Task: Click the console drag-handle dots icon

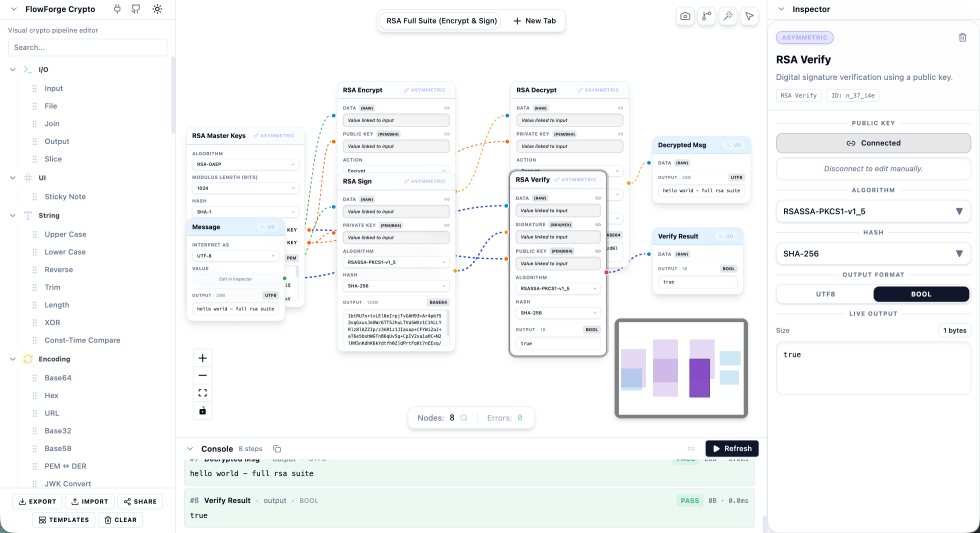Action: pos(691,449)
